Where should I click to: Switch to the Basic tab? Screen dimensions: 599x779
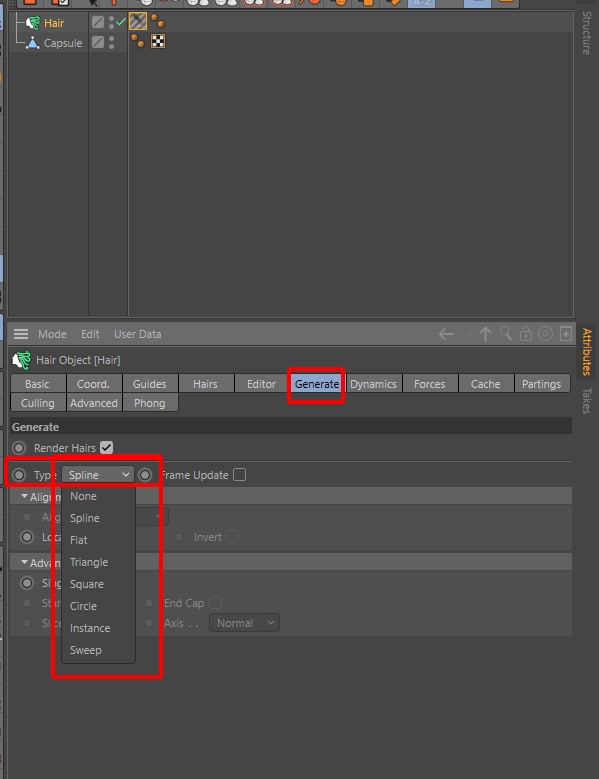pos(38,384)
